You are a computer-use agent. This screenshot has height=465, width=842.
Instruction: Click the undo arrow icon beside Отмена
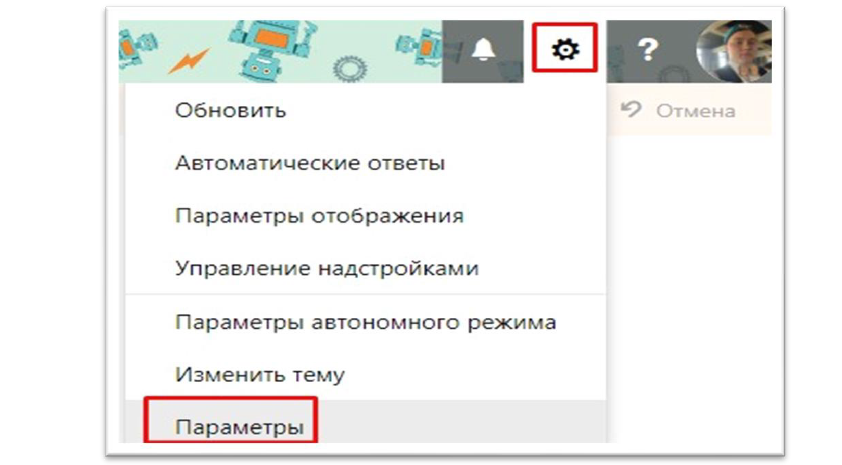click(x=632, y=110)
